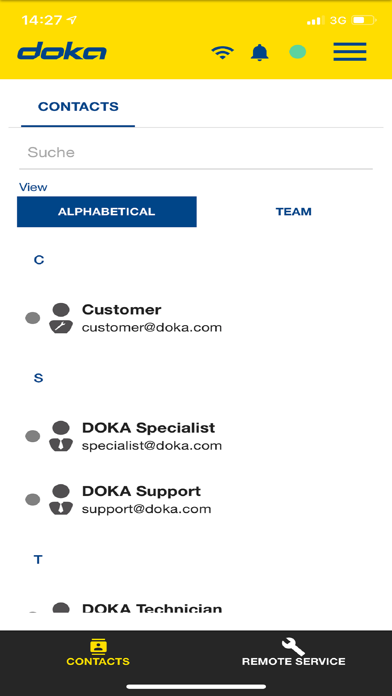
Task: Open the hamburger menu
Action: [350, 52]
